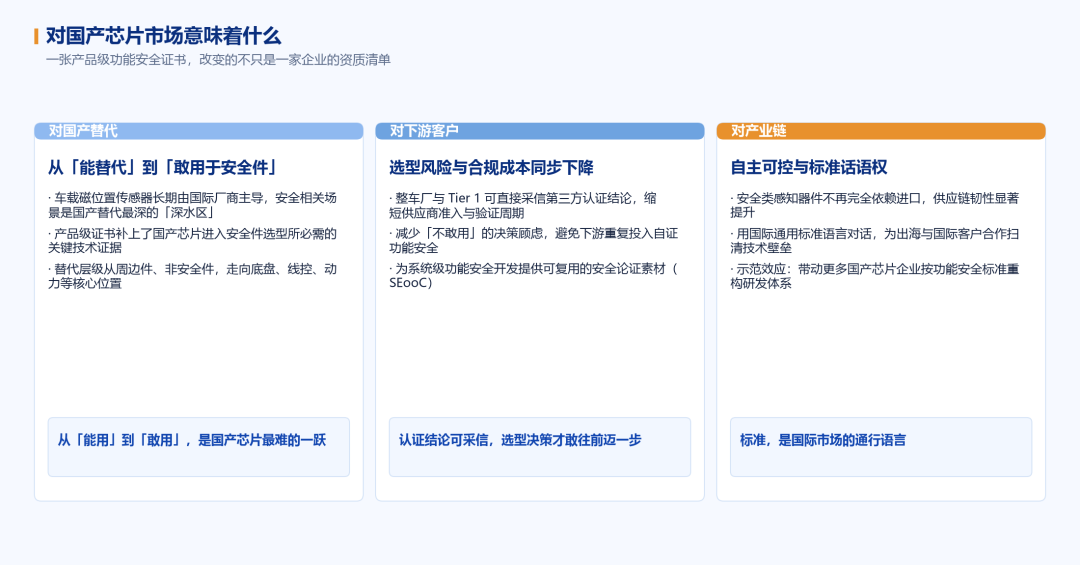
Task: Select the 对下游客户 card header
Action: 539,131
